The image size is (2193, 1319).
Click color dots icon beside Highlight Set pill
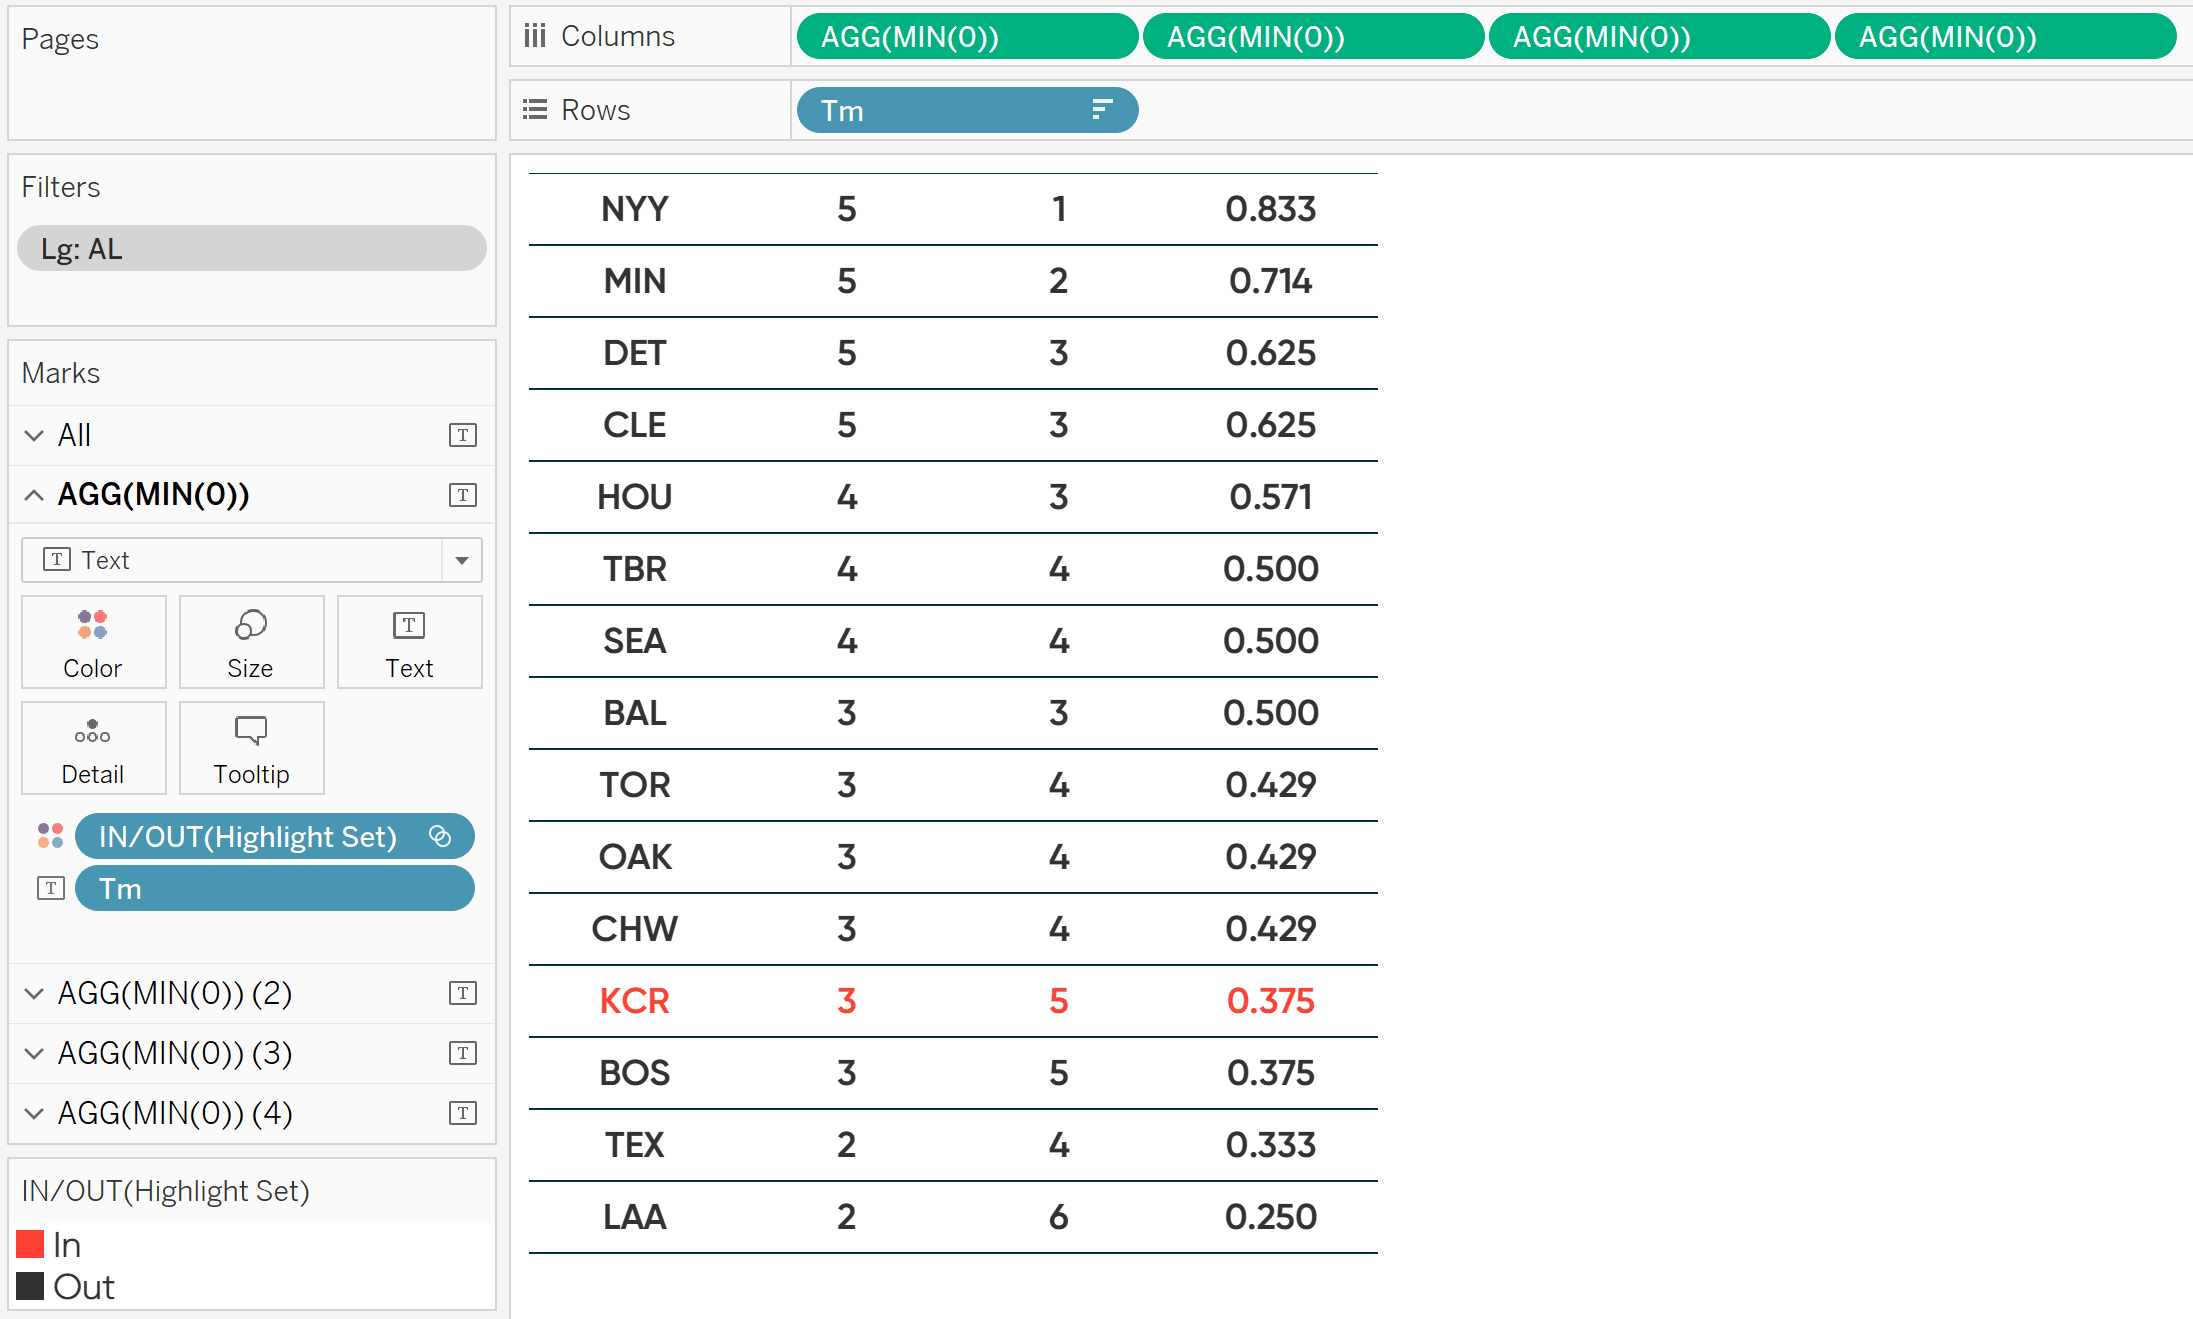pyautogui.click(x=50, y=836)
